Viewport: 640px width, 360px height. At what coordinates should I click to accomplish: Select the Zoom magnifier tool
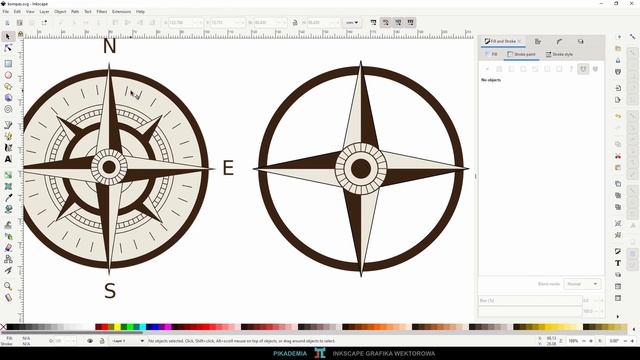8,286
